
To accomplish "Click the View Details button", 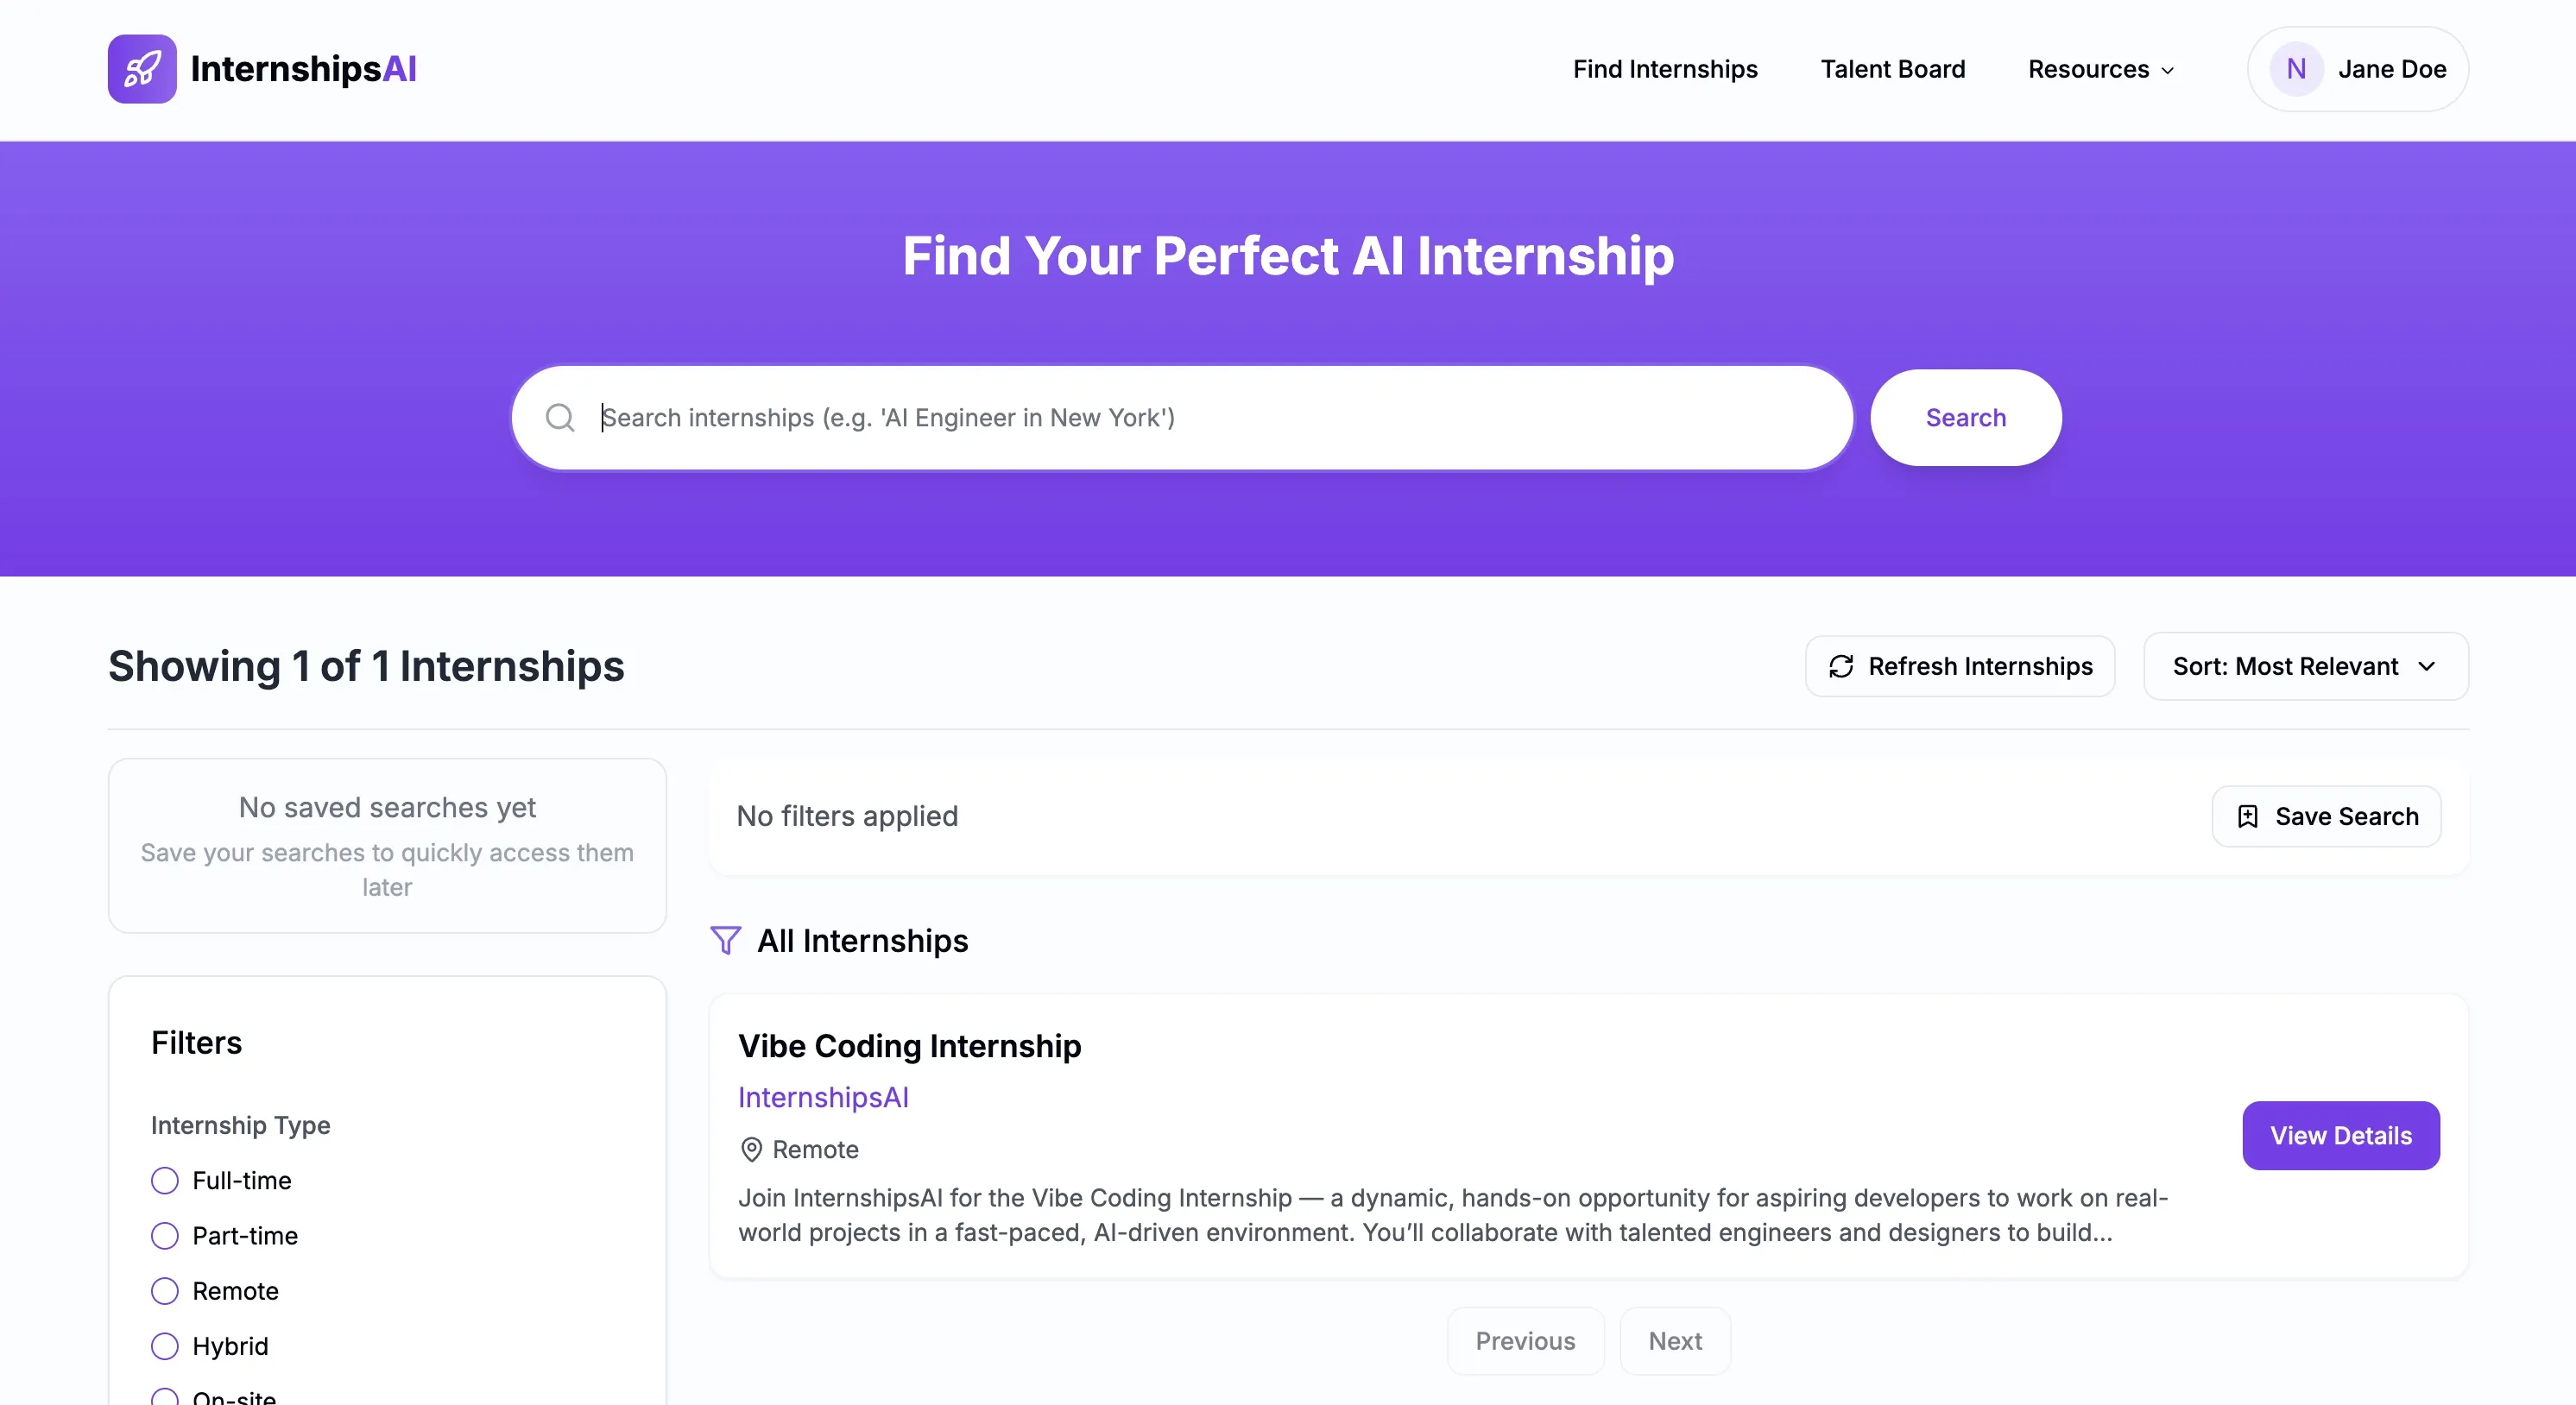I will (x=2340, y=1136).
